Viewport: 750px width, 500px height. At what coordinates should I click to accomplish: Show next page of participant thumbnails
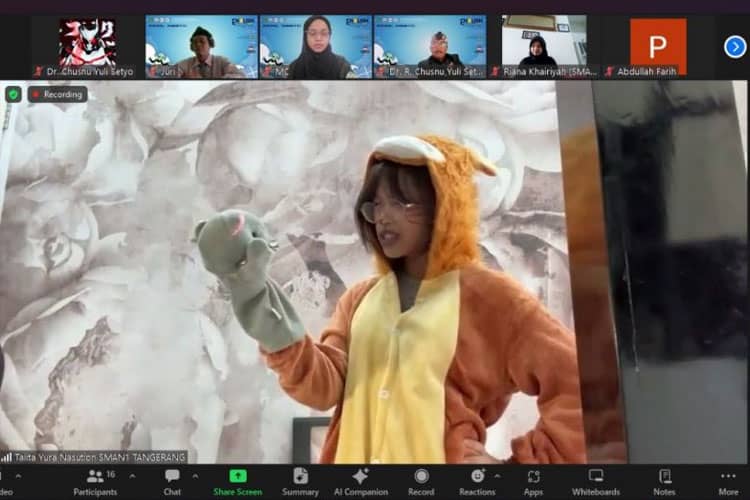tap(735, 47)
